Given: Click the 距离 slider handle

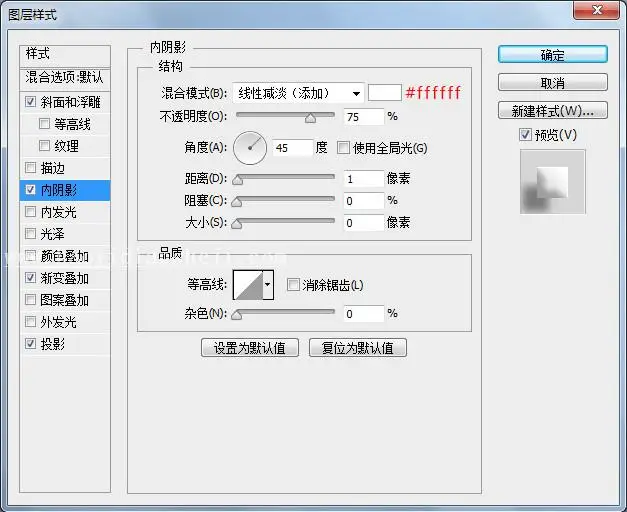Looking at the screenshot, I should click(238, 180).
